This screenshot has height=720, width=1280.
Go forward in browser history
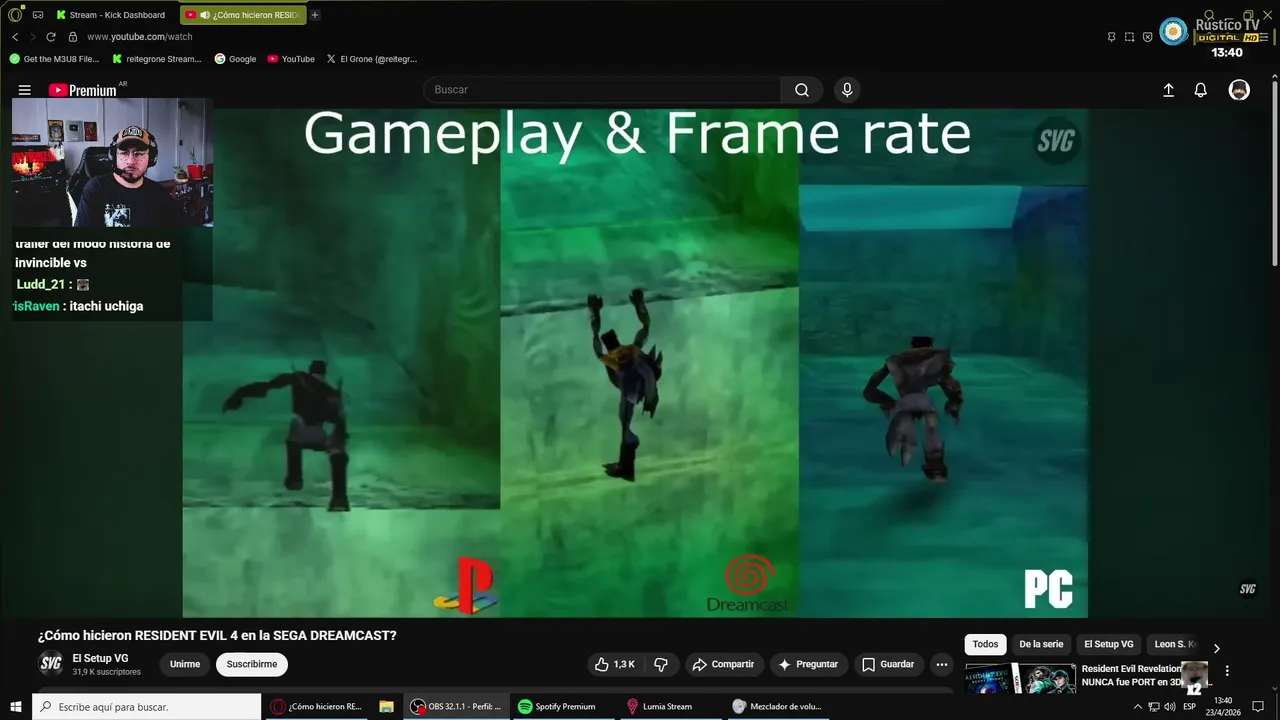tap(33, 37)
